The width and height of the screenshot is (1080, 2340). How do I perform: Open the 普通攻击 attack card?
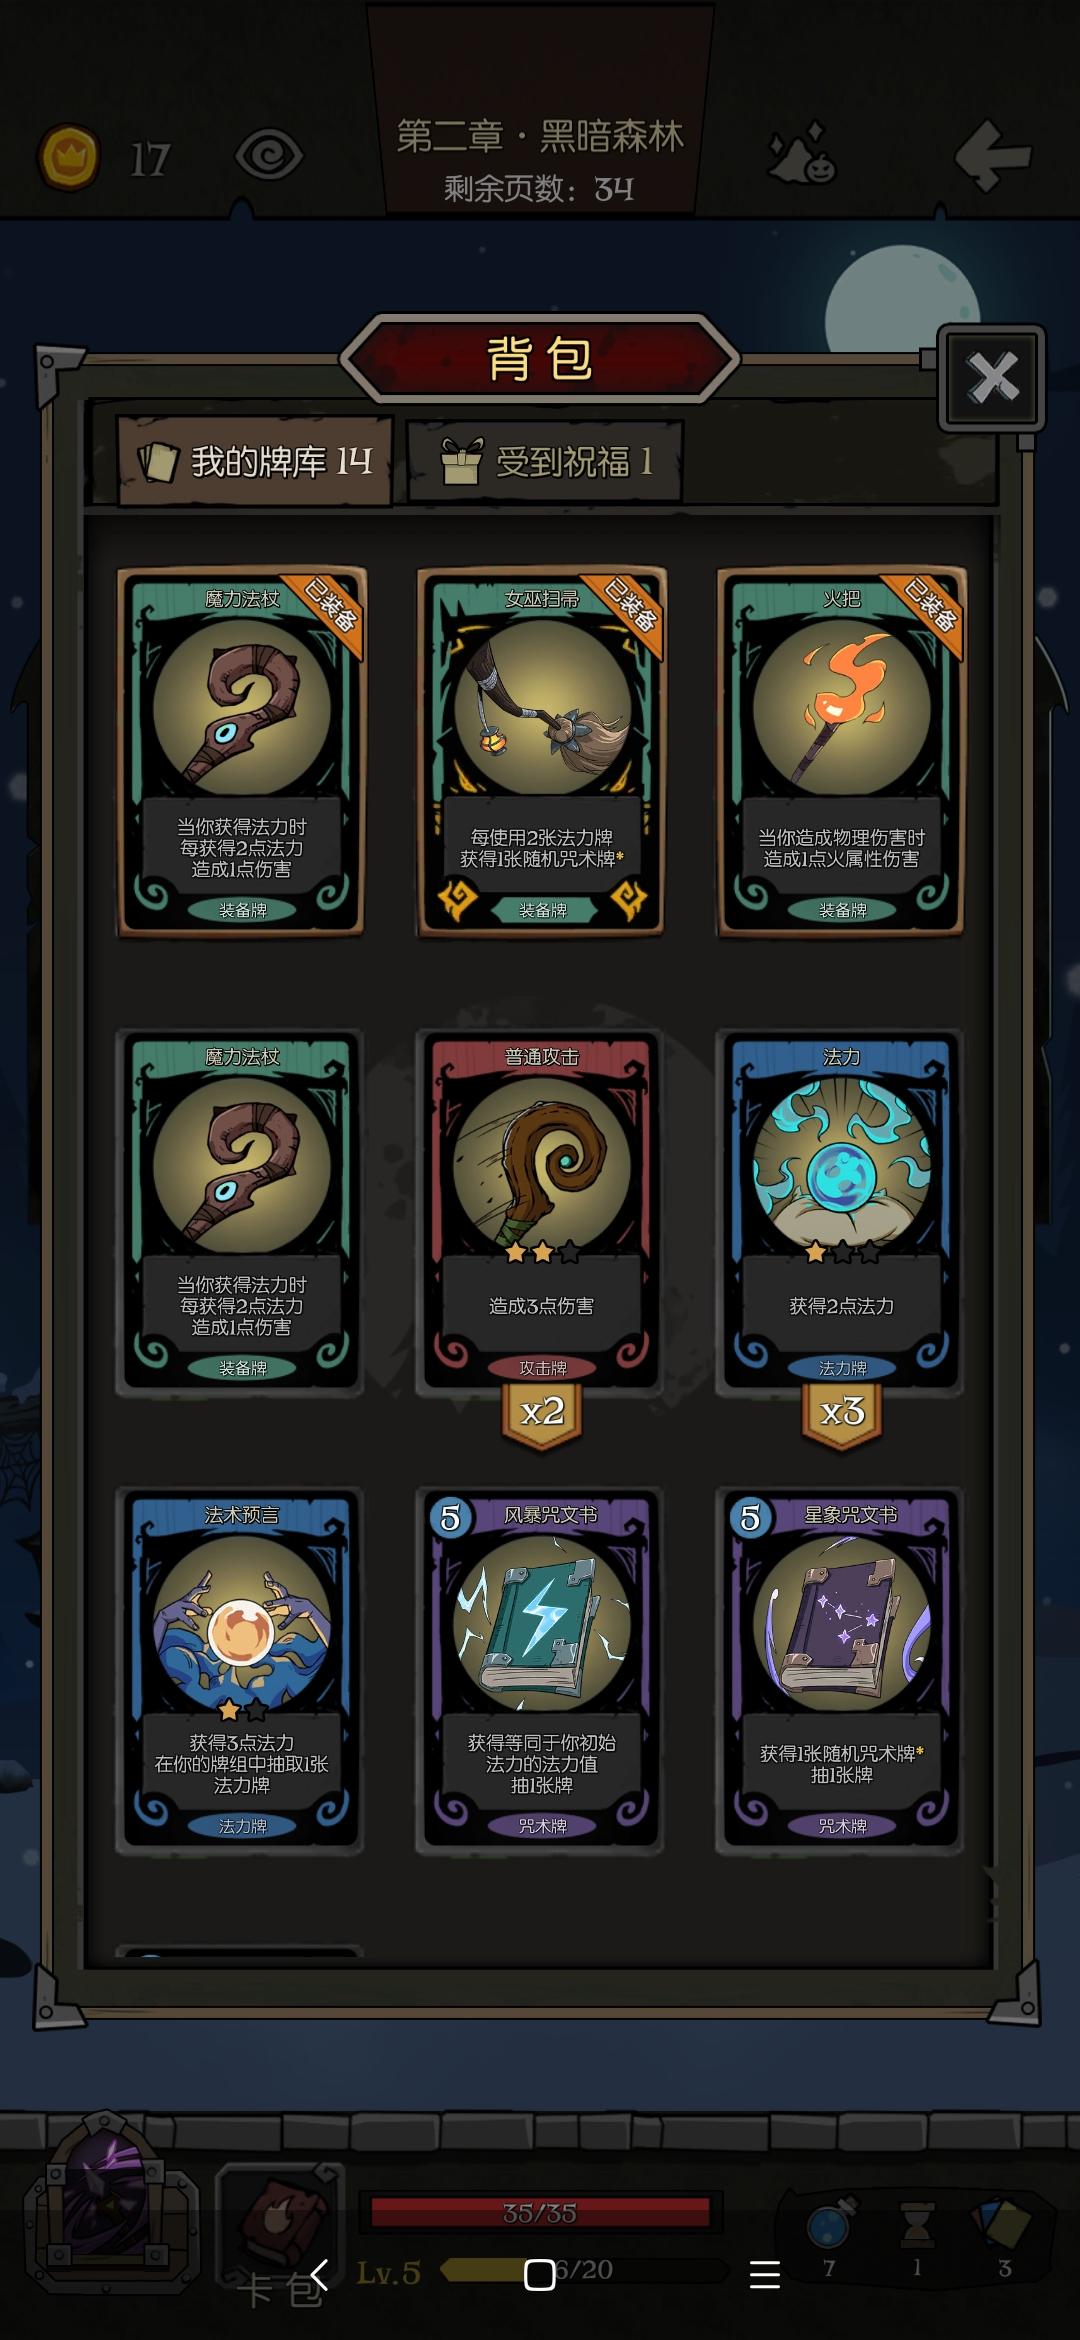541,1211
